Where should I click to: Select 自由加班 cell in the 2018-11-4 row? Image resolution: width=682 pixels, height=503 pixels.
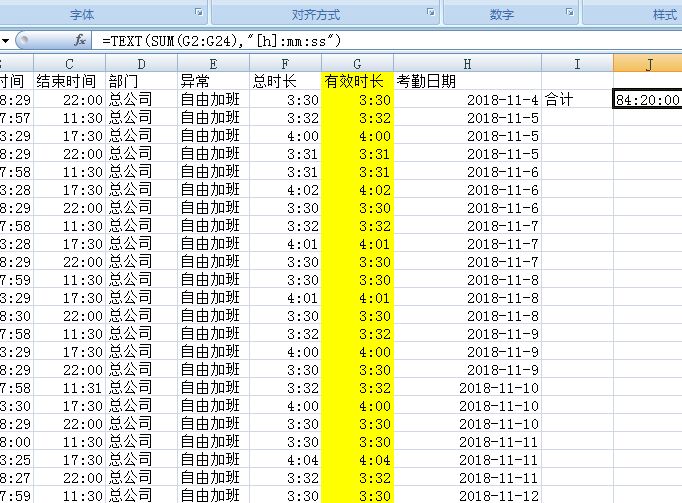point(213,100)
